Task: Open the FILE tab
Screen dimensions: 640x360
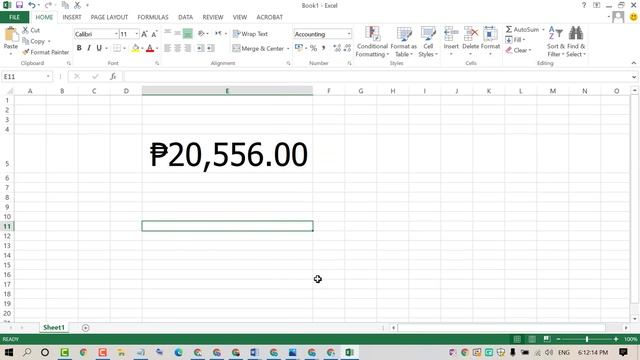Action: pos(14,17)
